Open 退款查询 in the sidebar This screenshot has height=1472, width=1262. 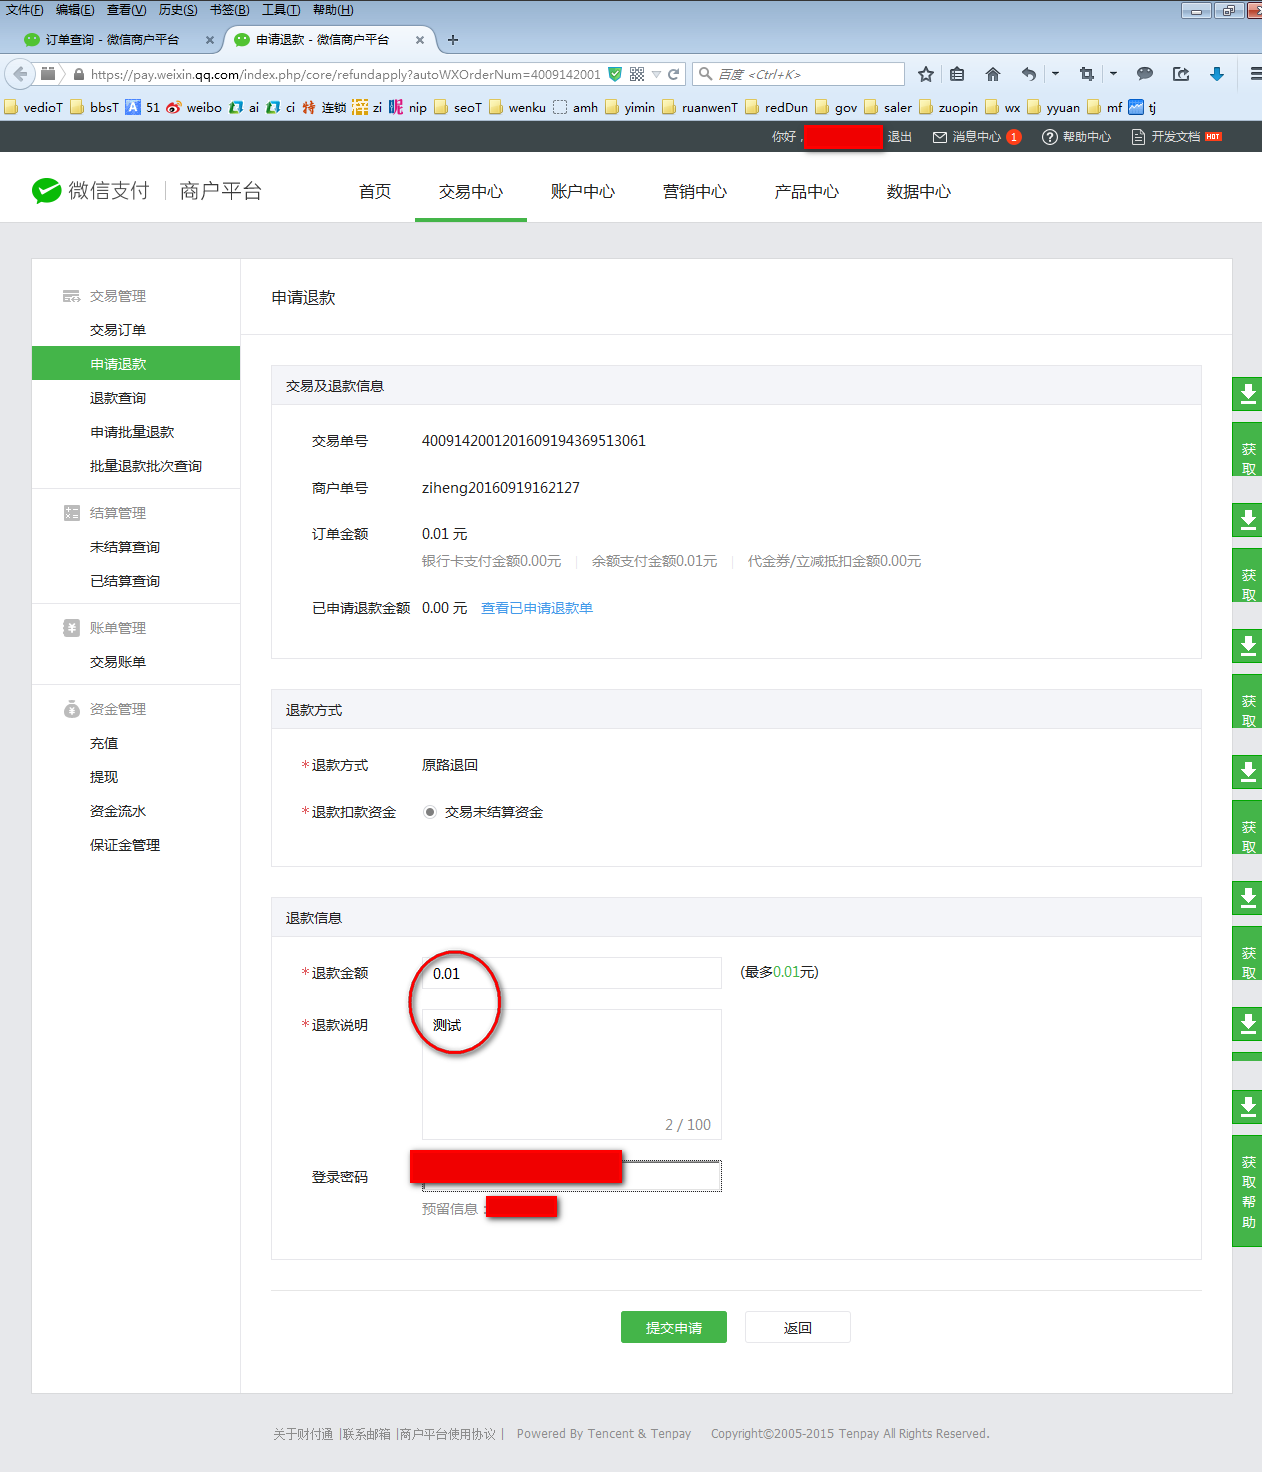[118, 398]
